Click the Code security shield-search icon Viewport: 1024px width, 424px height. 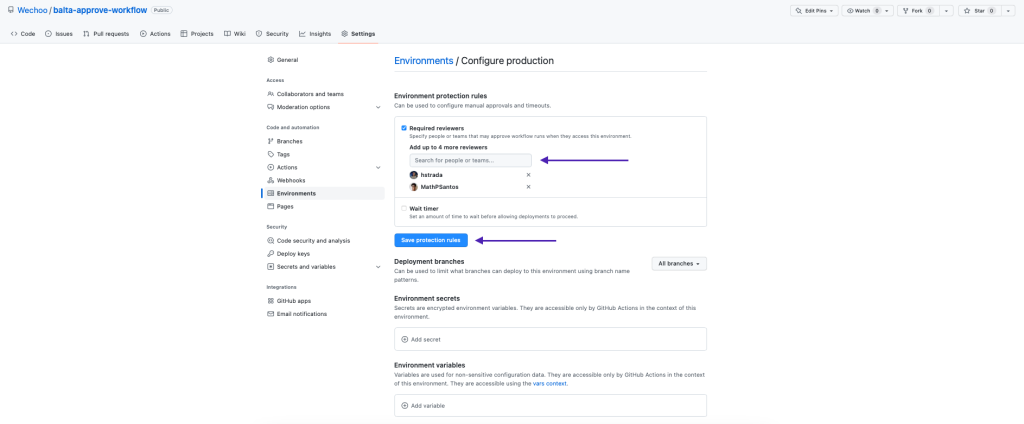pos(271,240)
